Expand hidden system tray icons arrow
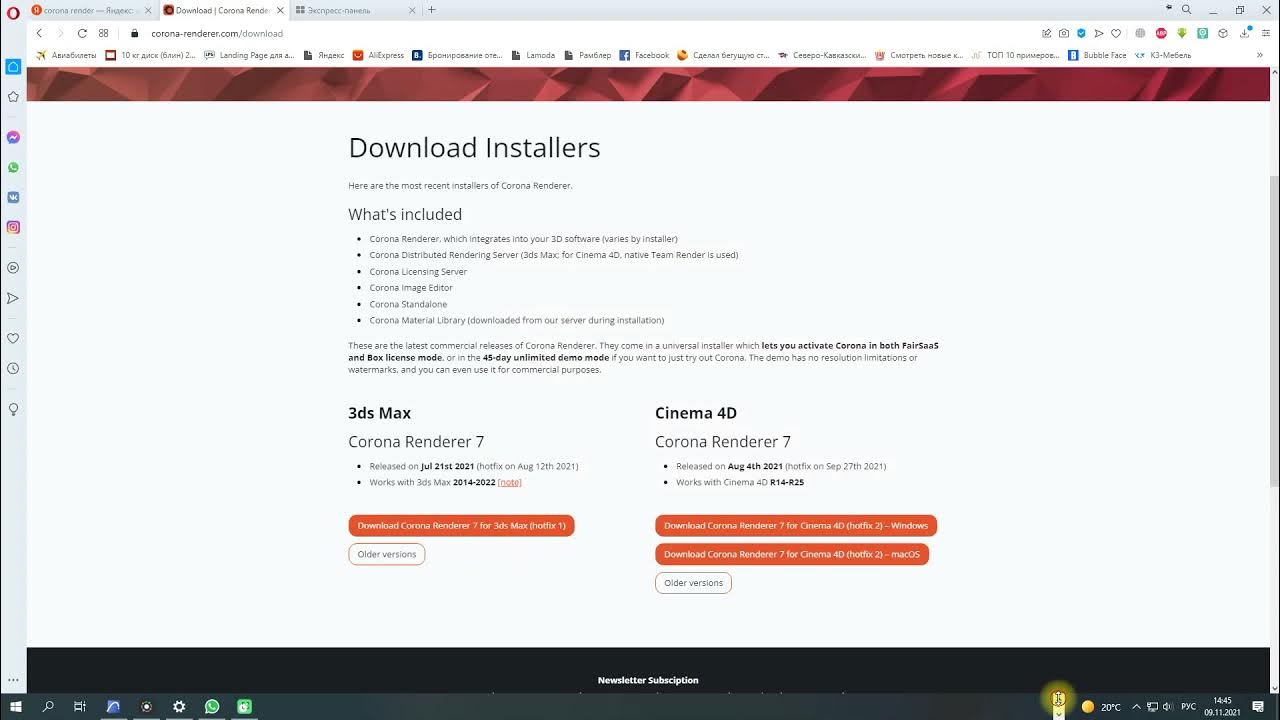Viewport: 1280px width, 720px height. [x=1136, y=706]
